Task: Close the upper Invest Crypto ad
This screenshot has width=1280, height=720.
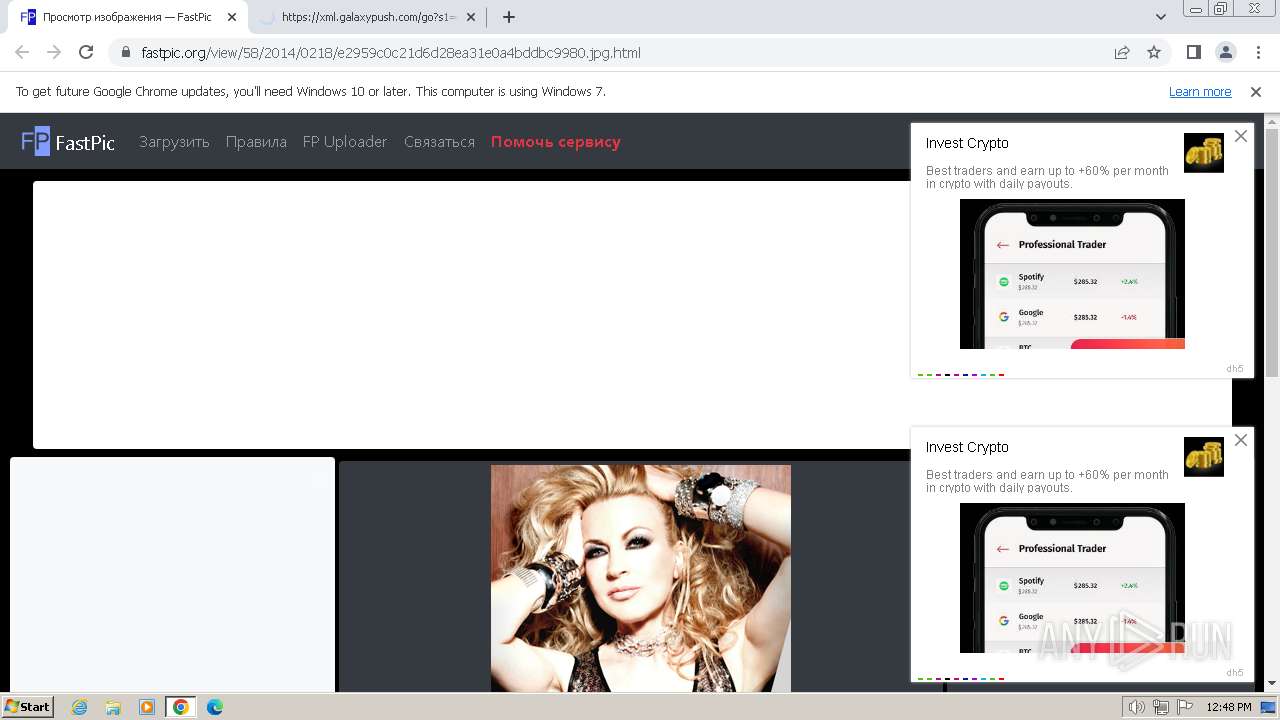Action: 1241,136
